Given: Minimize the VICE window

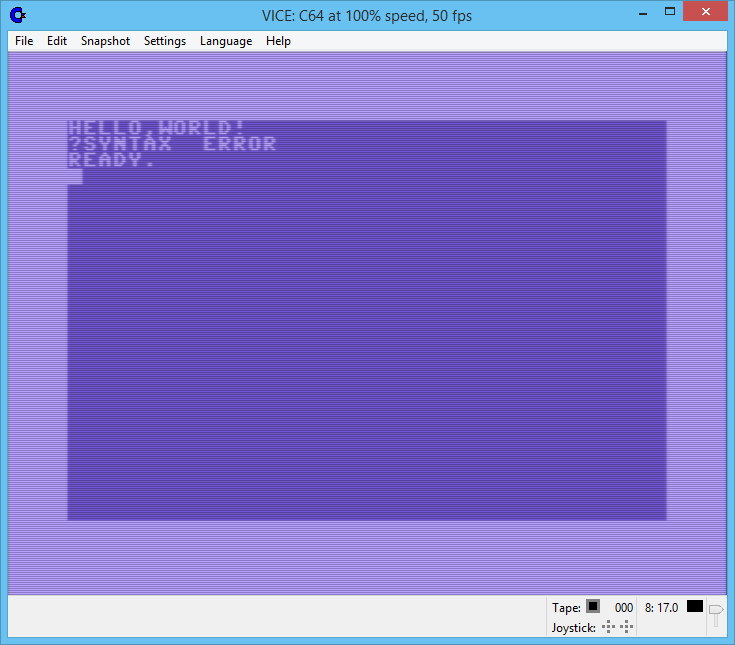Looking at the screenshot, I should (643, 13).
